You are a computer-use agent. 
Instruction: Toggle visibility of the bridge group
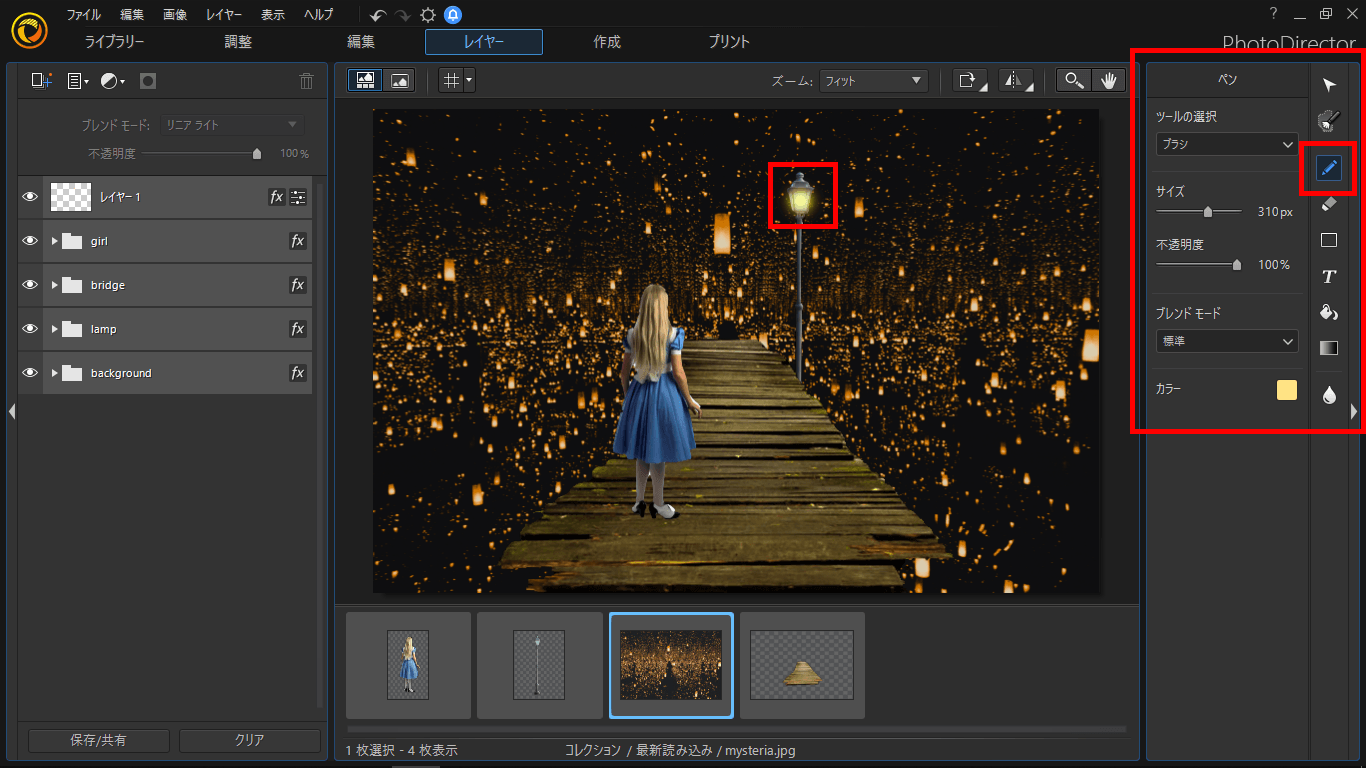tap(30, 285)
